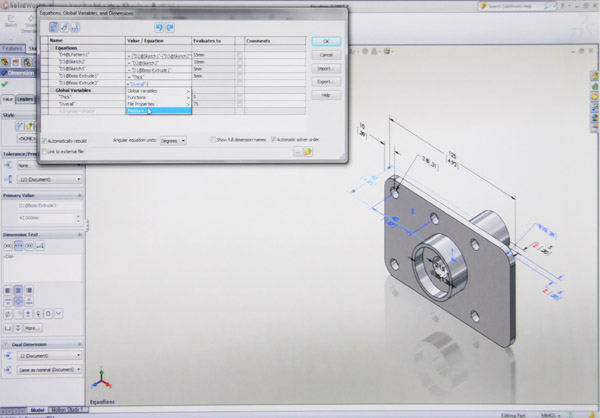This screenshot has width=600, height=418.
Task: Click the Undo arrow in equations dialog
Action: click(x=158, y=27)
